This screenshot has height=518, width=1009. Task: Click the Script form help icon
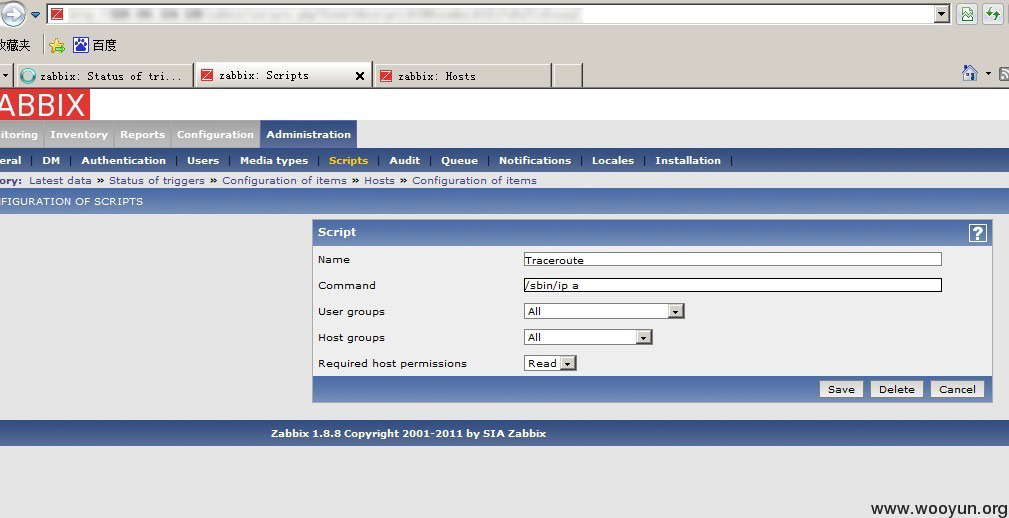[x=977, y=232]
